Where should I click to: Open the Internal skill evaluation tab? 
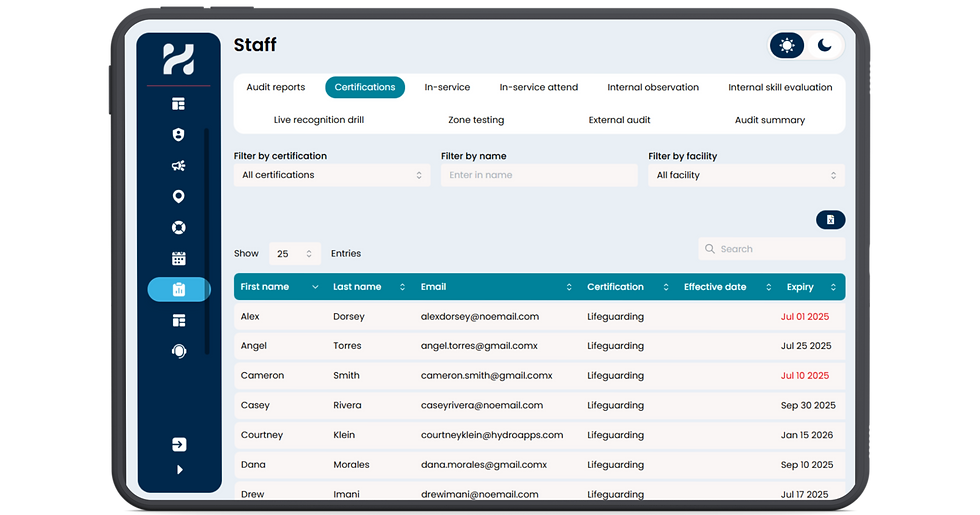[x=780, y=88]
